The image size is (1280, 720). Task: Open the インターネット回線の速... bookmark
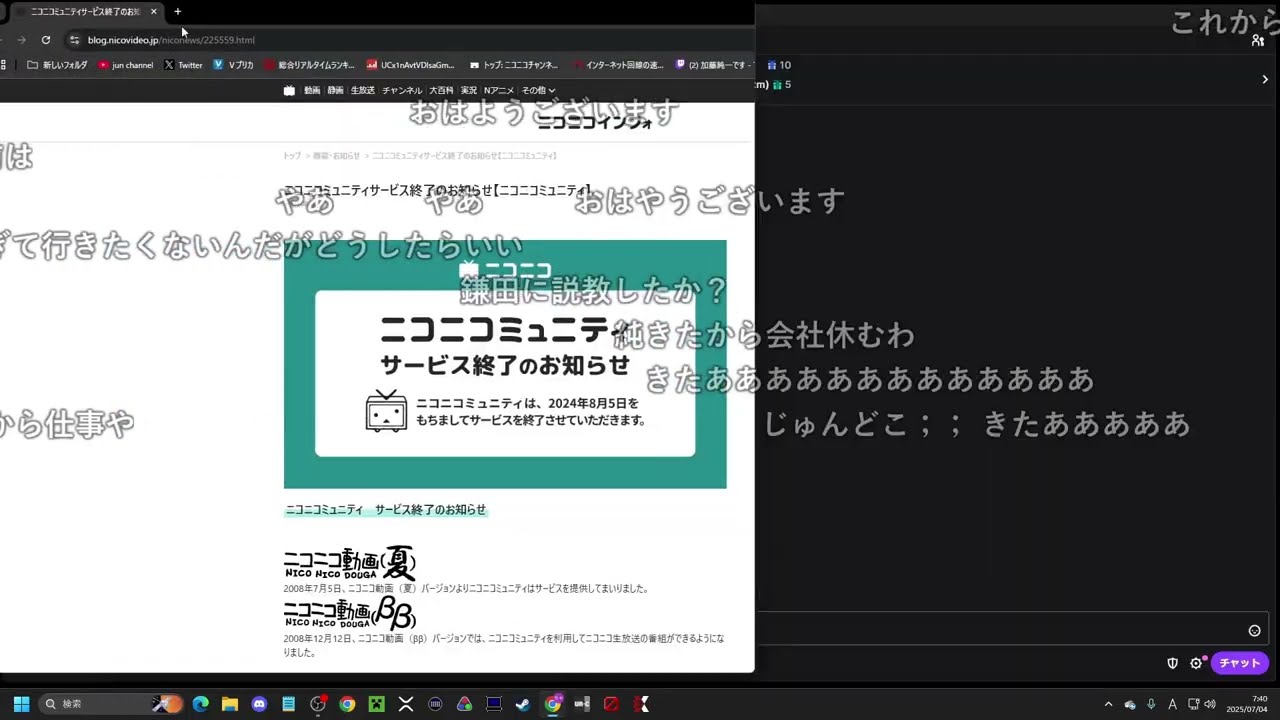(x=618, y=65)
